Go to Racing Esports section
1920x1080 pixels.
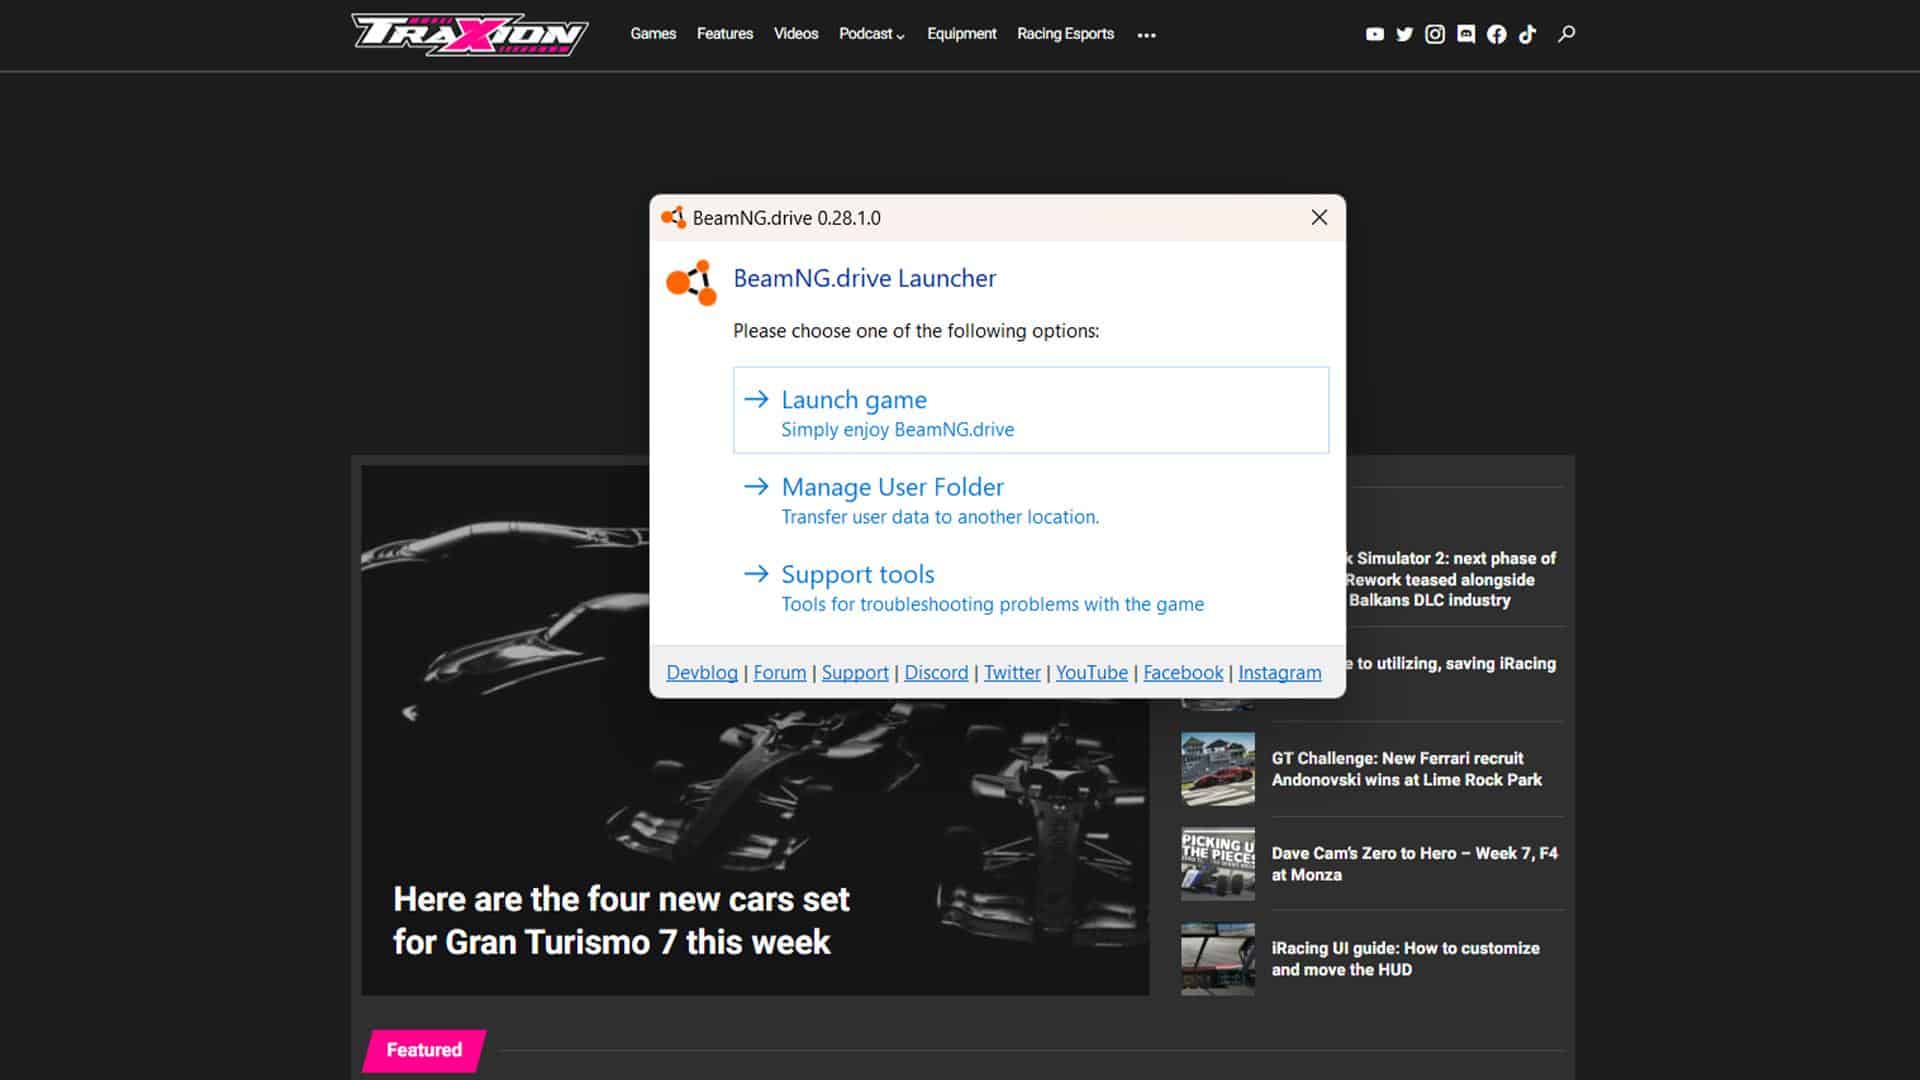point(1065,34)
